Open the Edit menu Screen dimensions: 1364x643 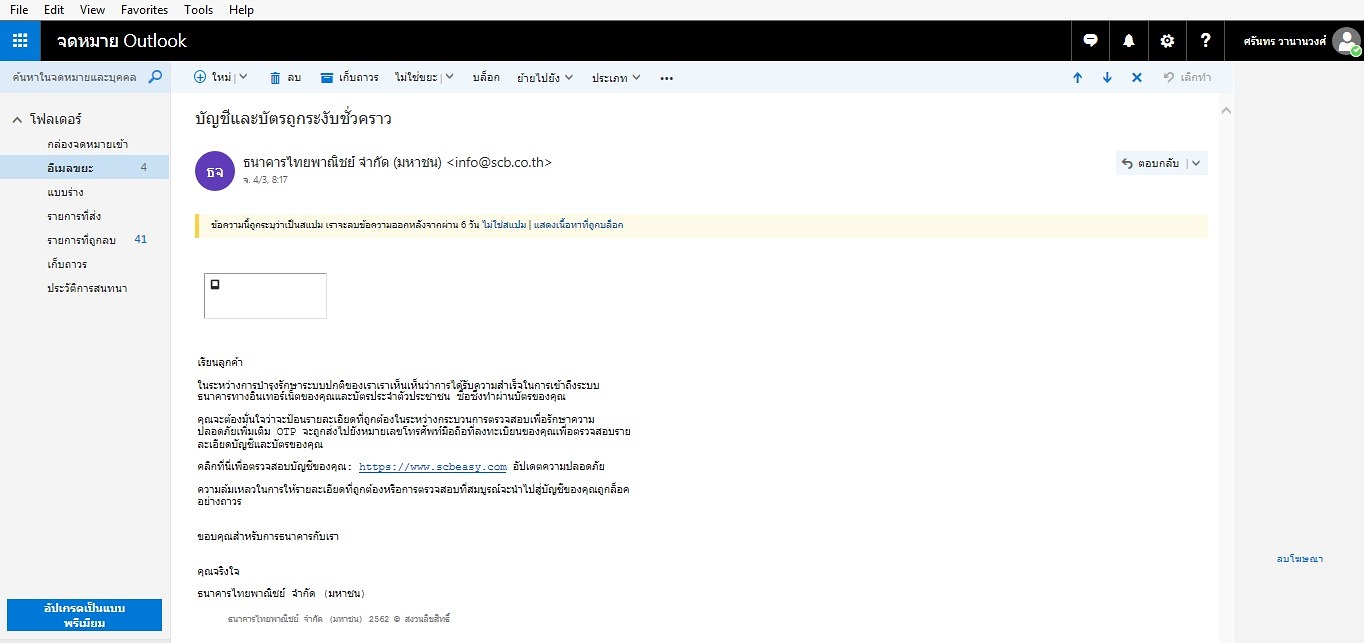(x=53, y=9)
